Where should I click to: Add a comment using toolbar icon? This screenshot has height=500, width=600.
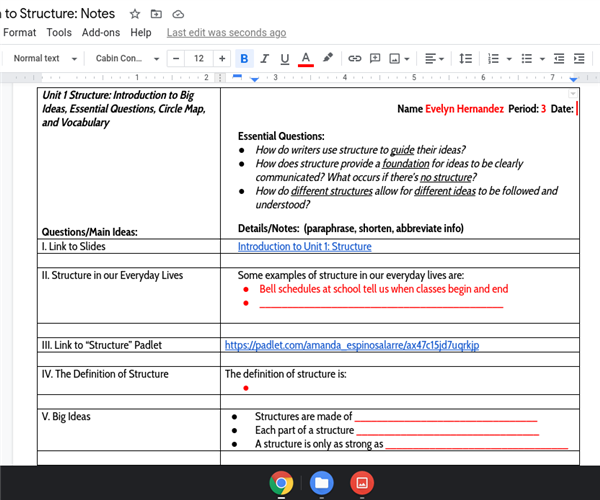pos(375,59)
